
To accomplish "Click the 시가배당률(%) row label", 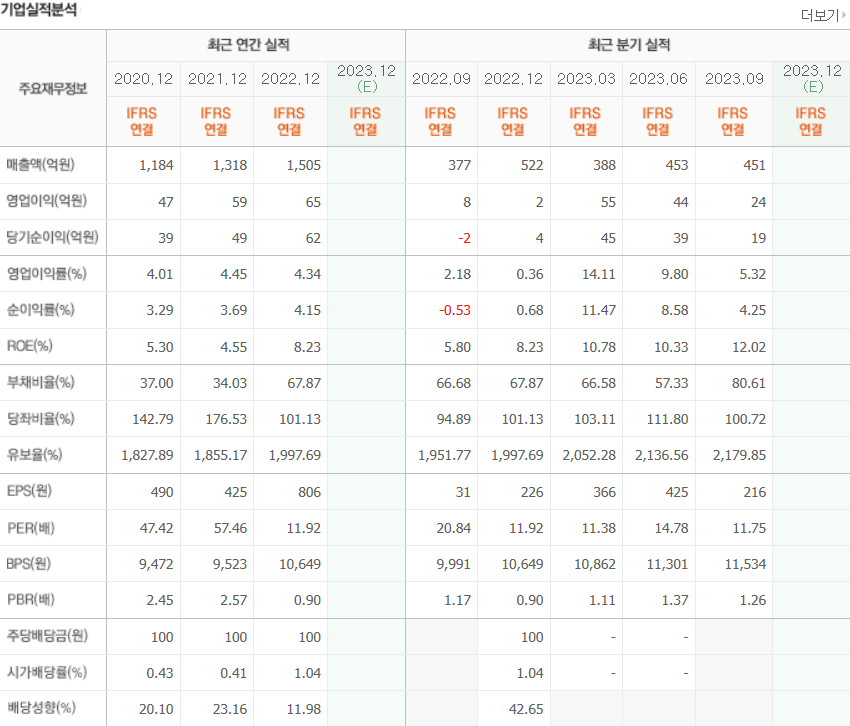I will pyautogui.click(x=47, y=672).
